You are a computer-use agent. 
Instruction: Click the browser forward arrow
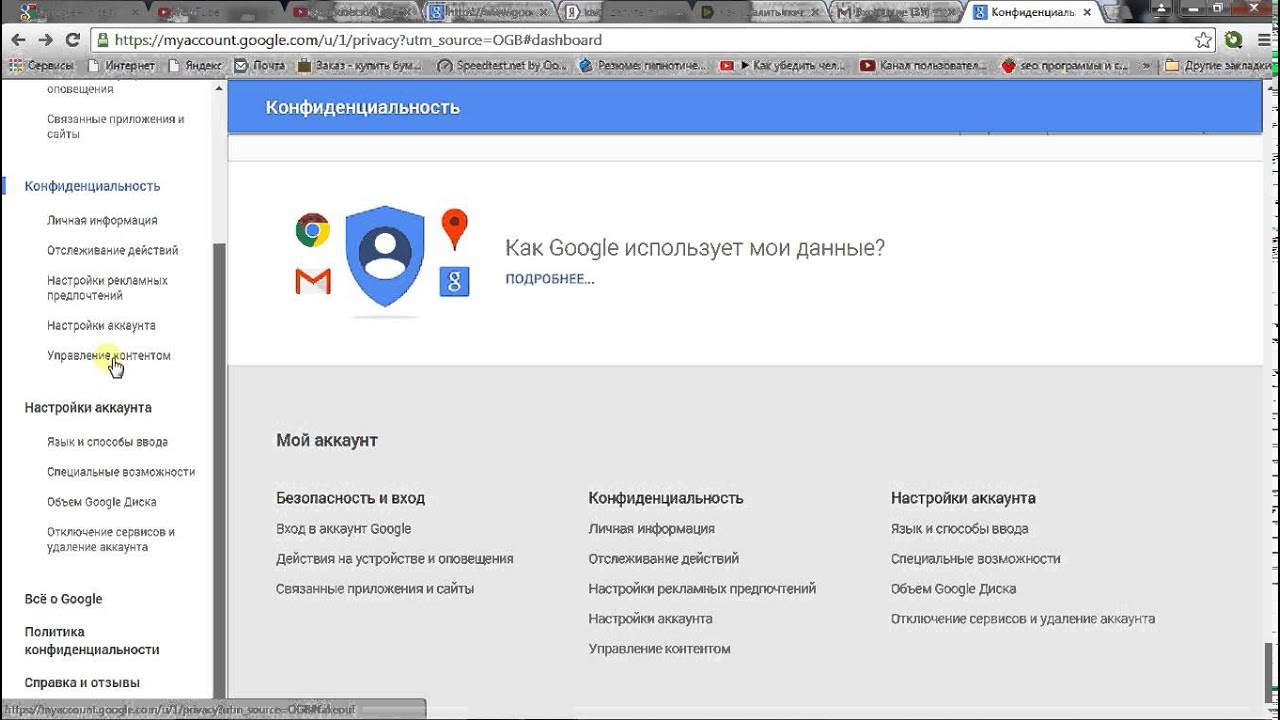(x=45, y=40)
